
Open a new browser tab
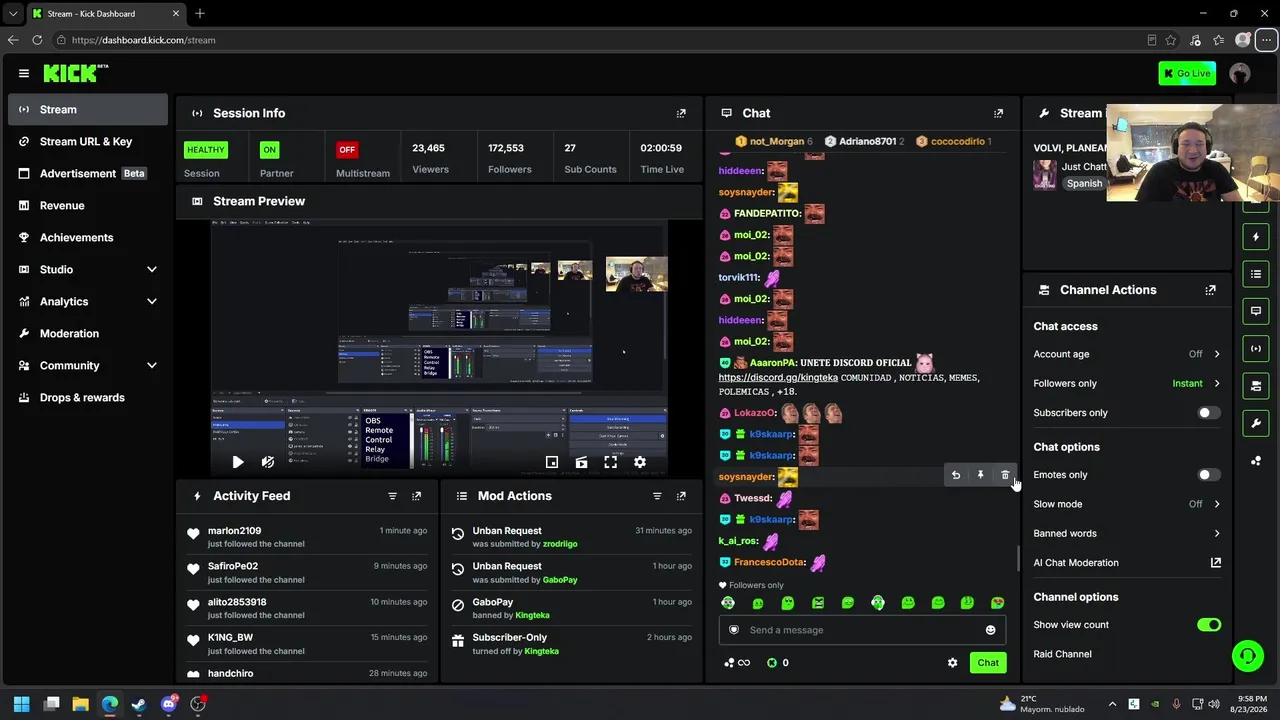point(200,13)
